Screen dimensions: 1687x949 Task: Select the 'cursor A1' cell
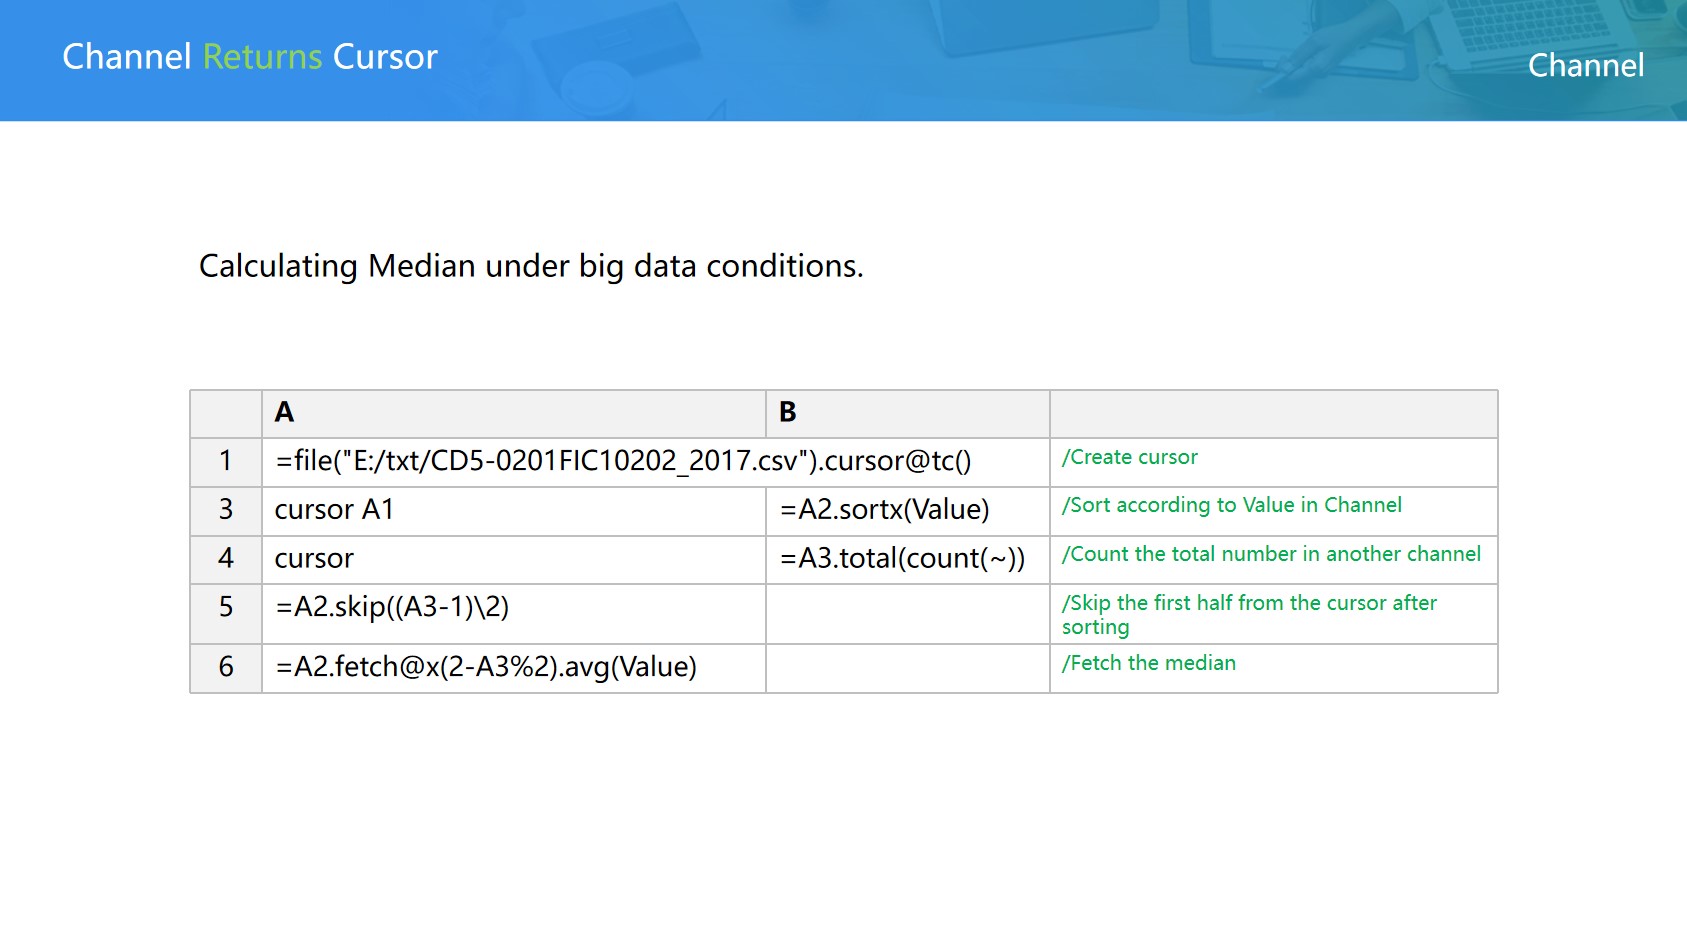click(335, 510)
